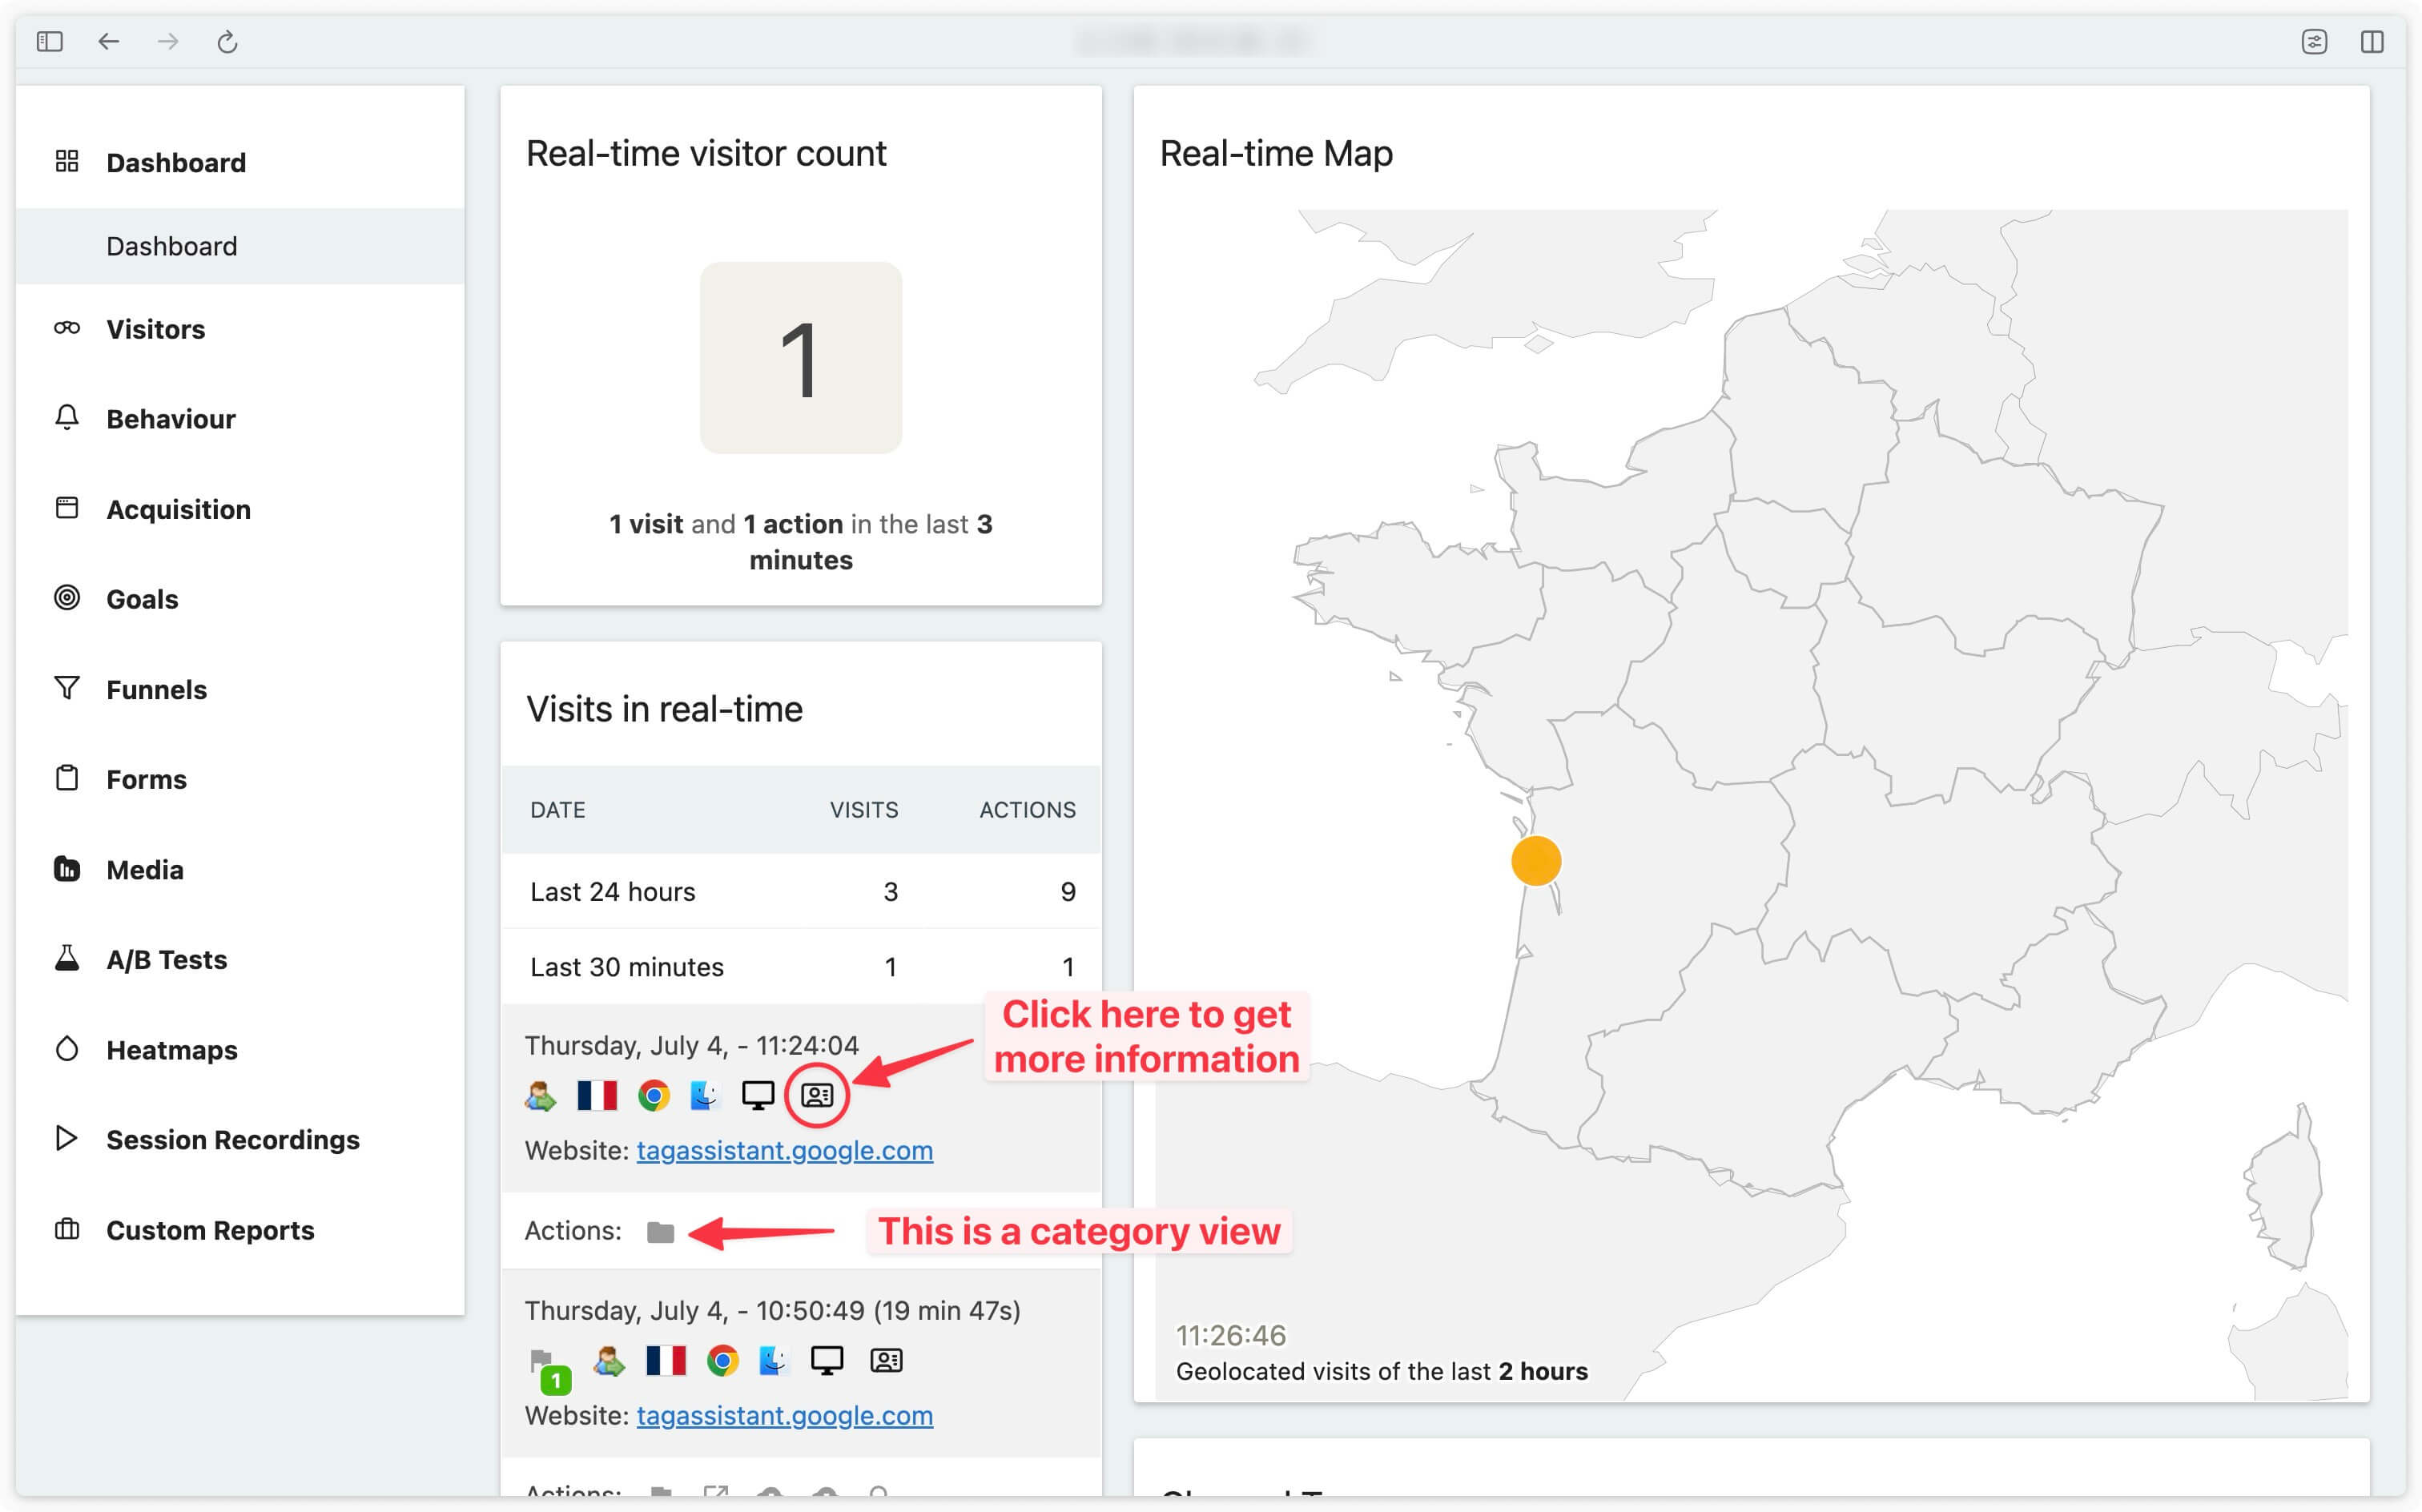
Task: Click the Session Recordings sidebar icon
Action: 64,1140
